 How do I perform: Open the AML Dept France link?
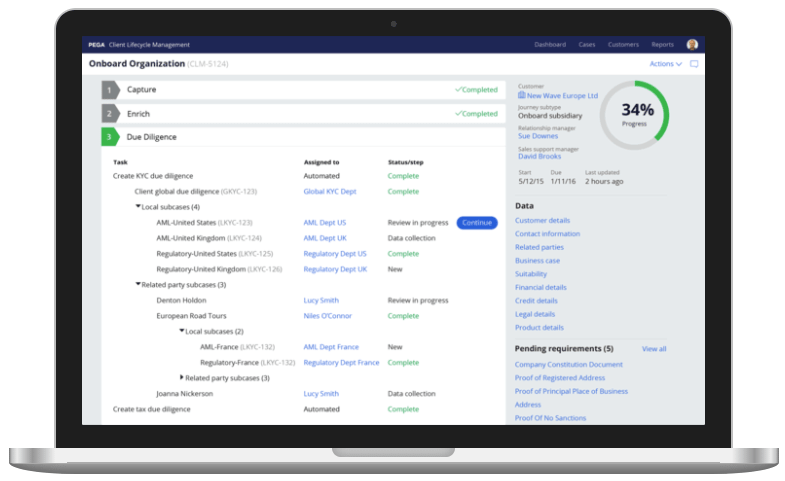point(331,347)
